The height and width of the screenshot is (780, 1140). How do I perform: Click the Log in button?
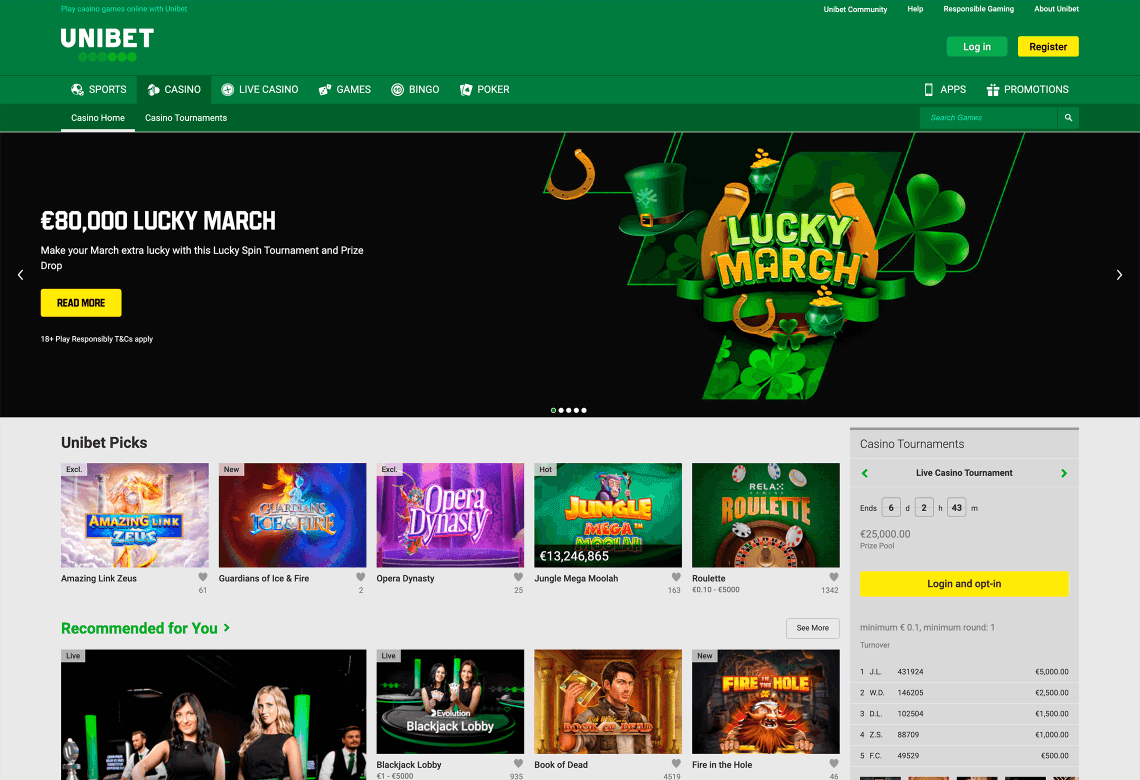click(x=976, y=47)
